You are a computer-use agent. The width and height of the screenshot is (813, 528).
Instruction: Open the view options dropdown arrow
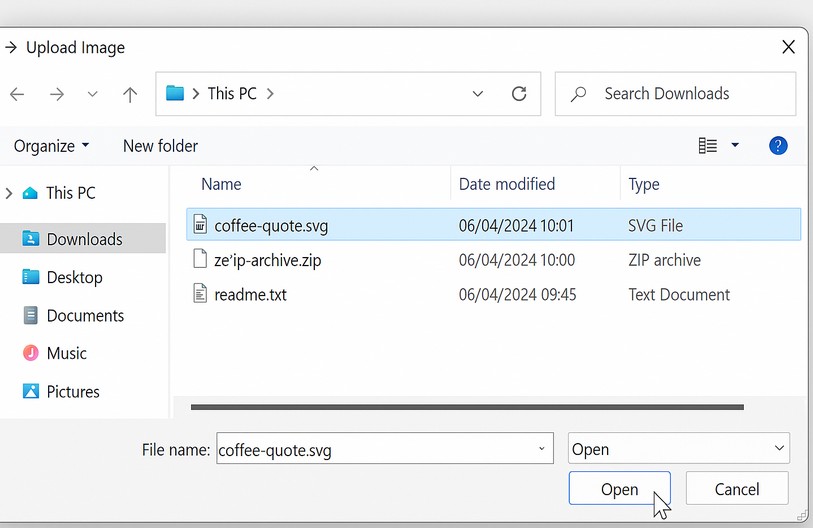coord(735,145)
